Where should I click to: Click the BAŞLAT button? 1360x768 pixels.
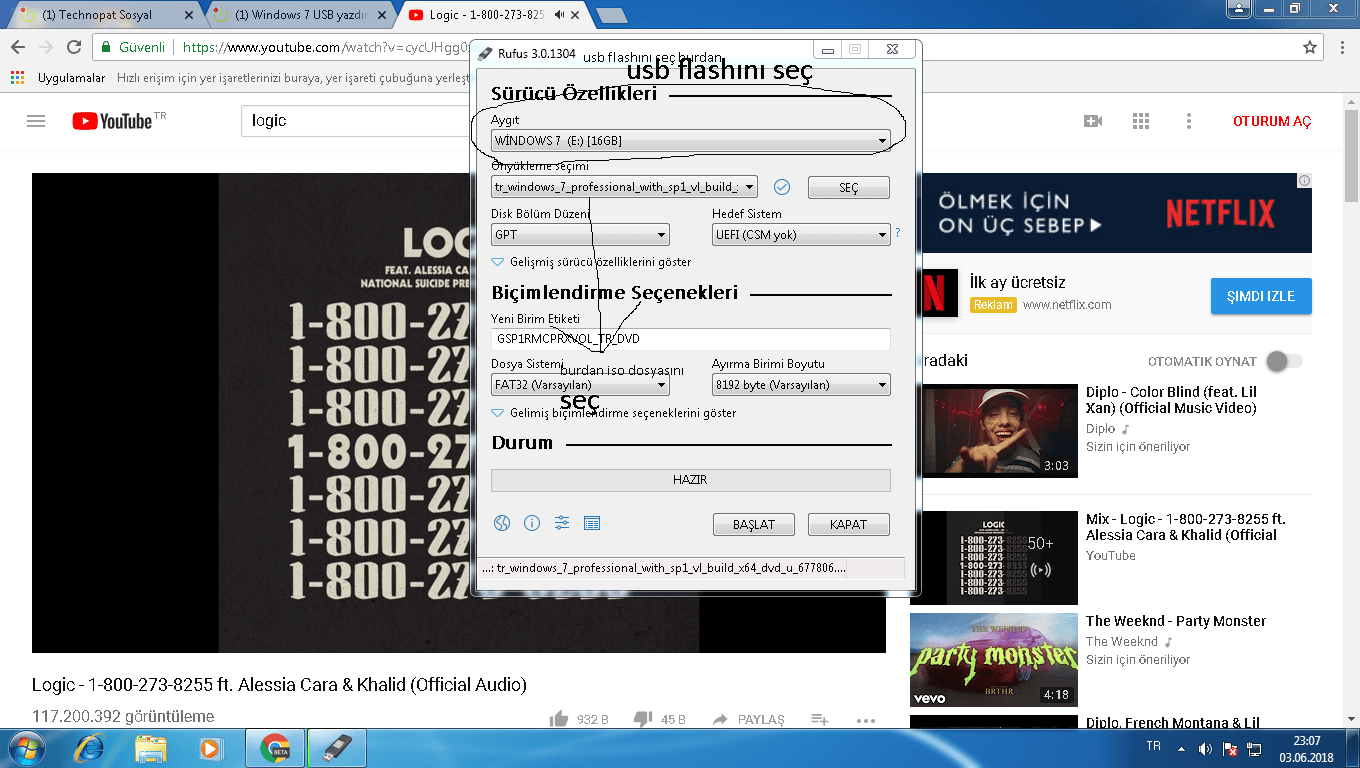(x=754, y=524)
